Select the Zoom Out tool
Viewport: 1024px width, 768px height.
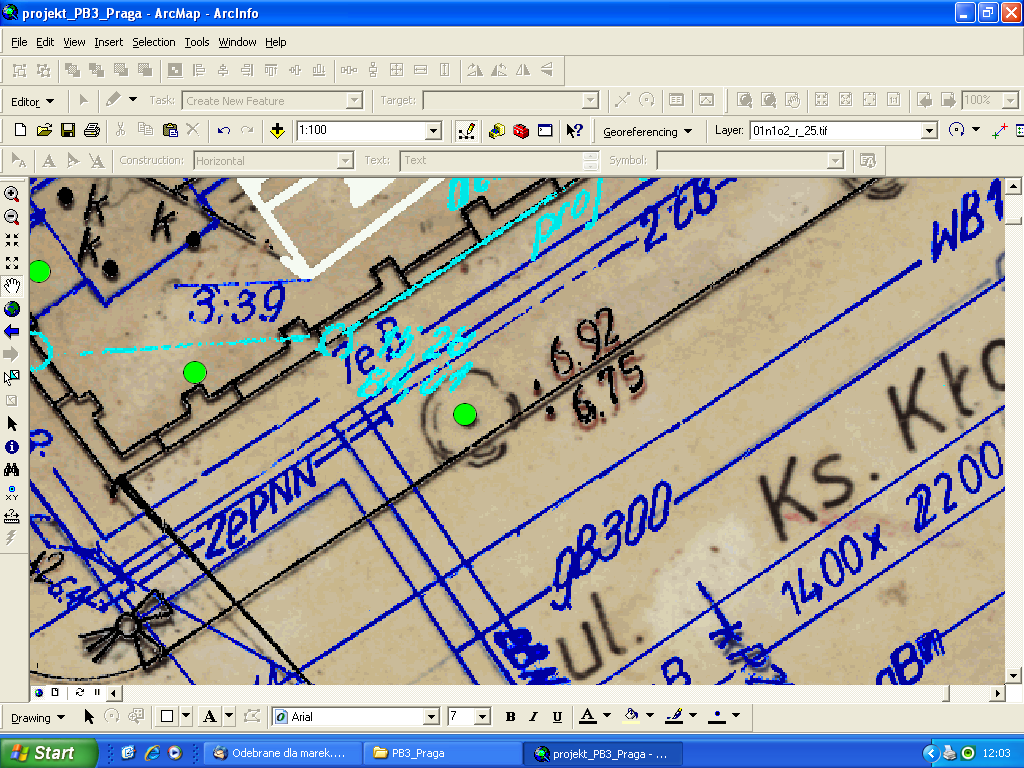pyautogui.click(x=12, y=217)
